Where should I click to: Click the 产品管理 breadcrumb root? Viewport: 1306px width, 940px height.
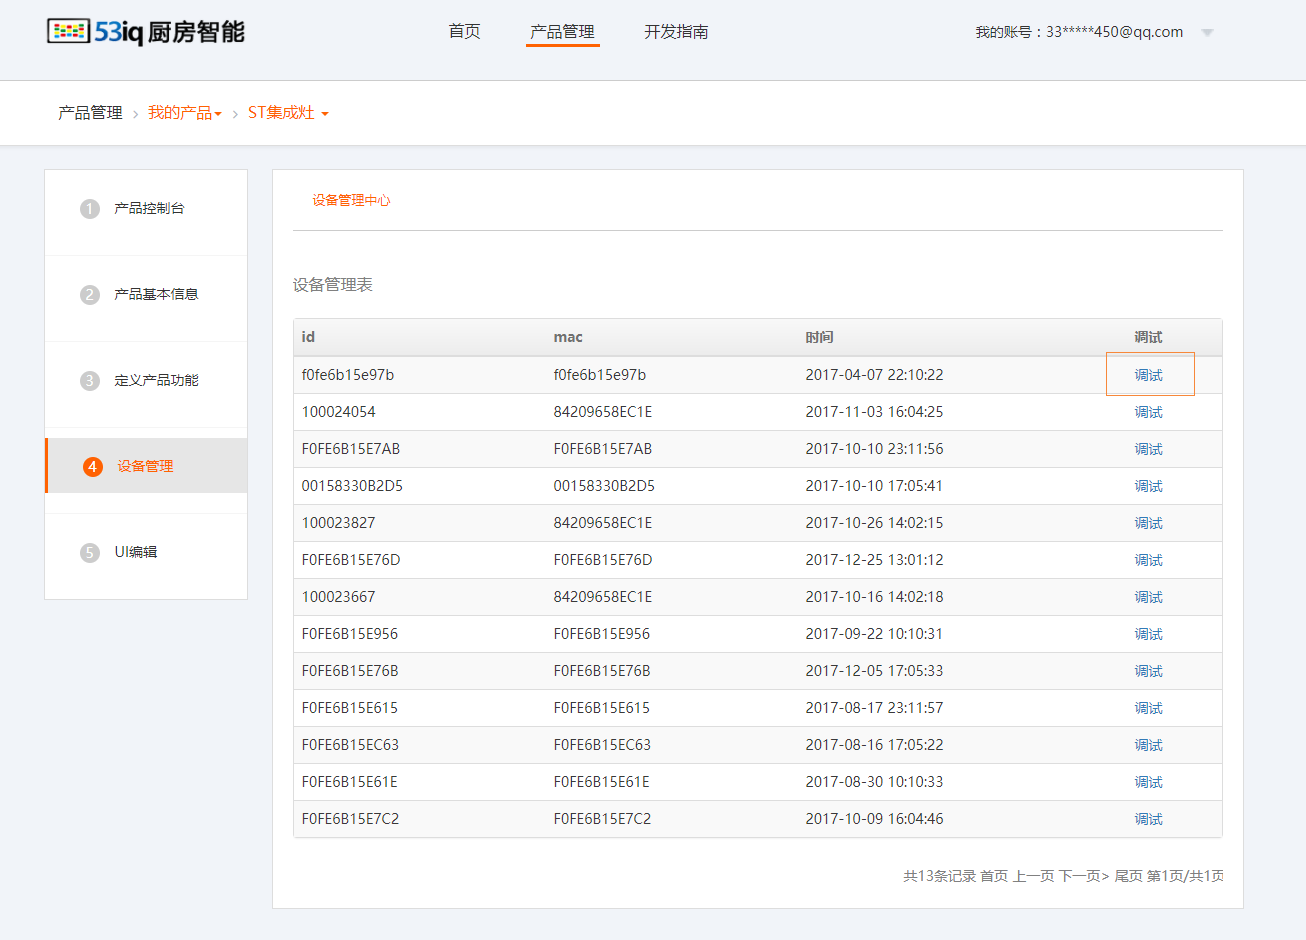coord(90,113)
